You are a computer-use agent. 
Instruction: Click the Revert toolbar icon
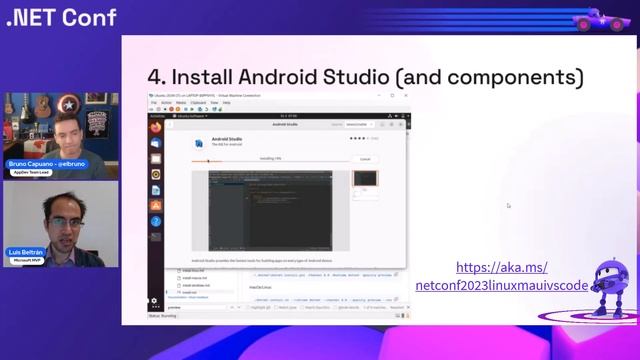(x=207, y=109)
